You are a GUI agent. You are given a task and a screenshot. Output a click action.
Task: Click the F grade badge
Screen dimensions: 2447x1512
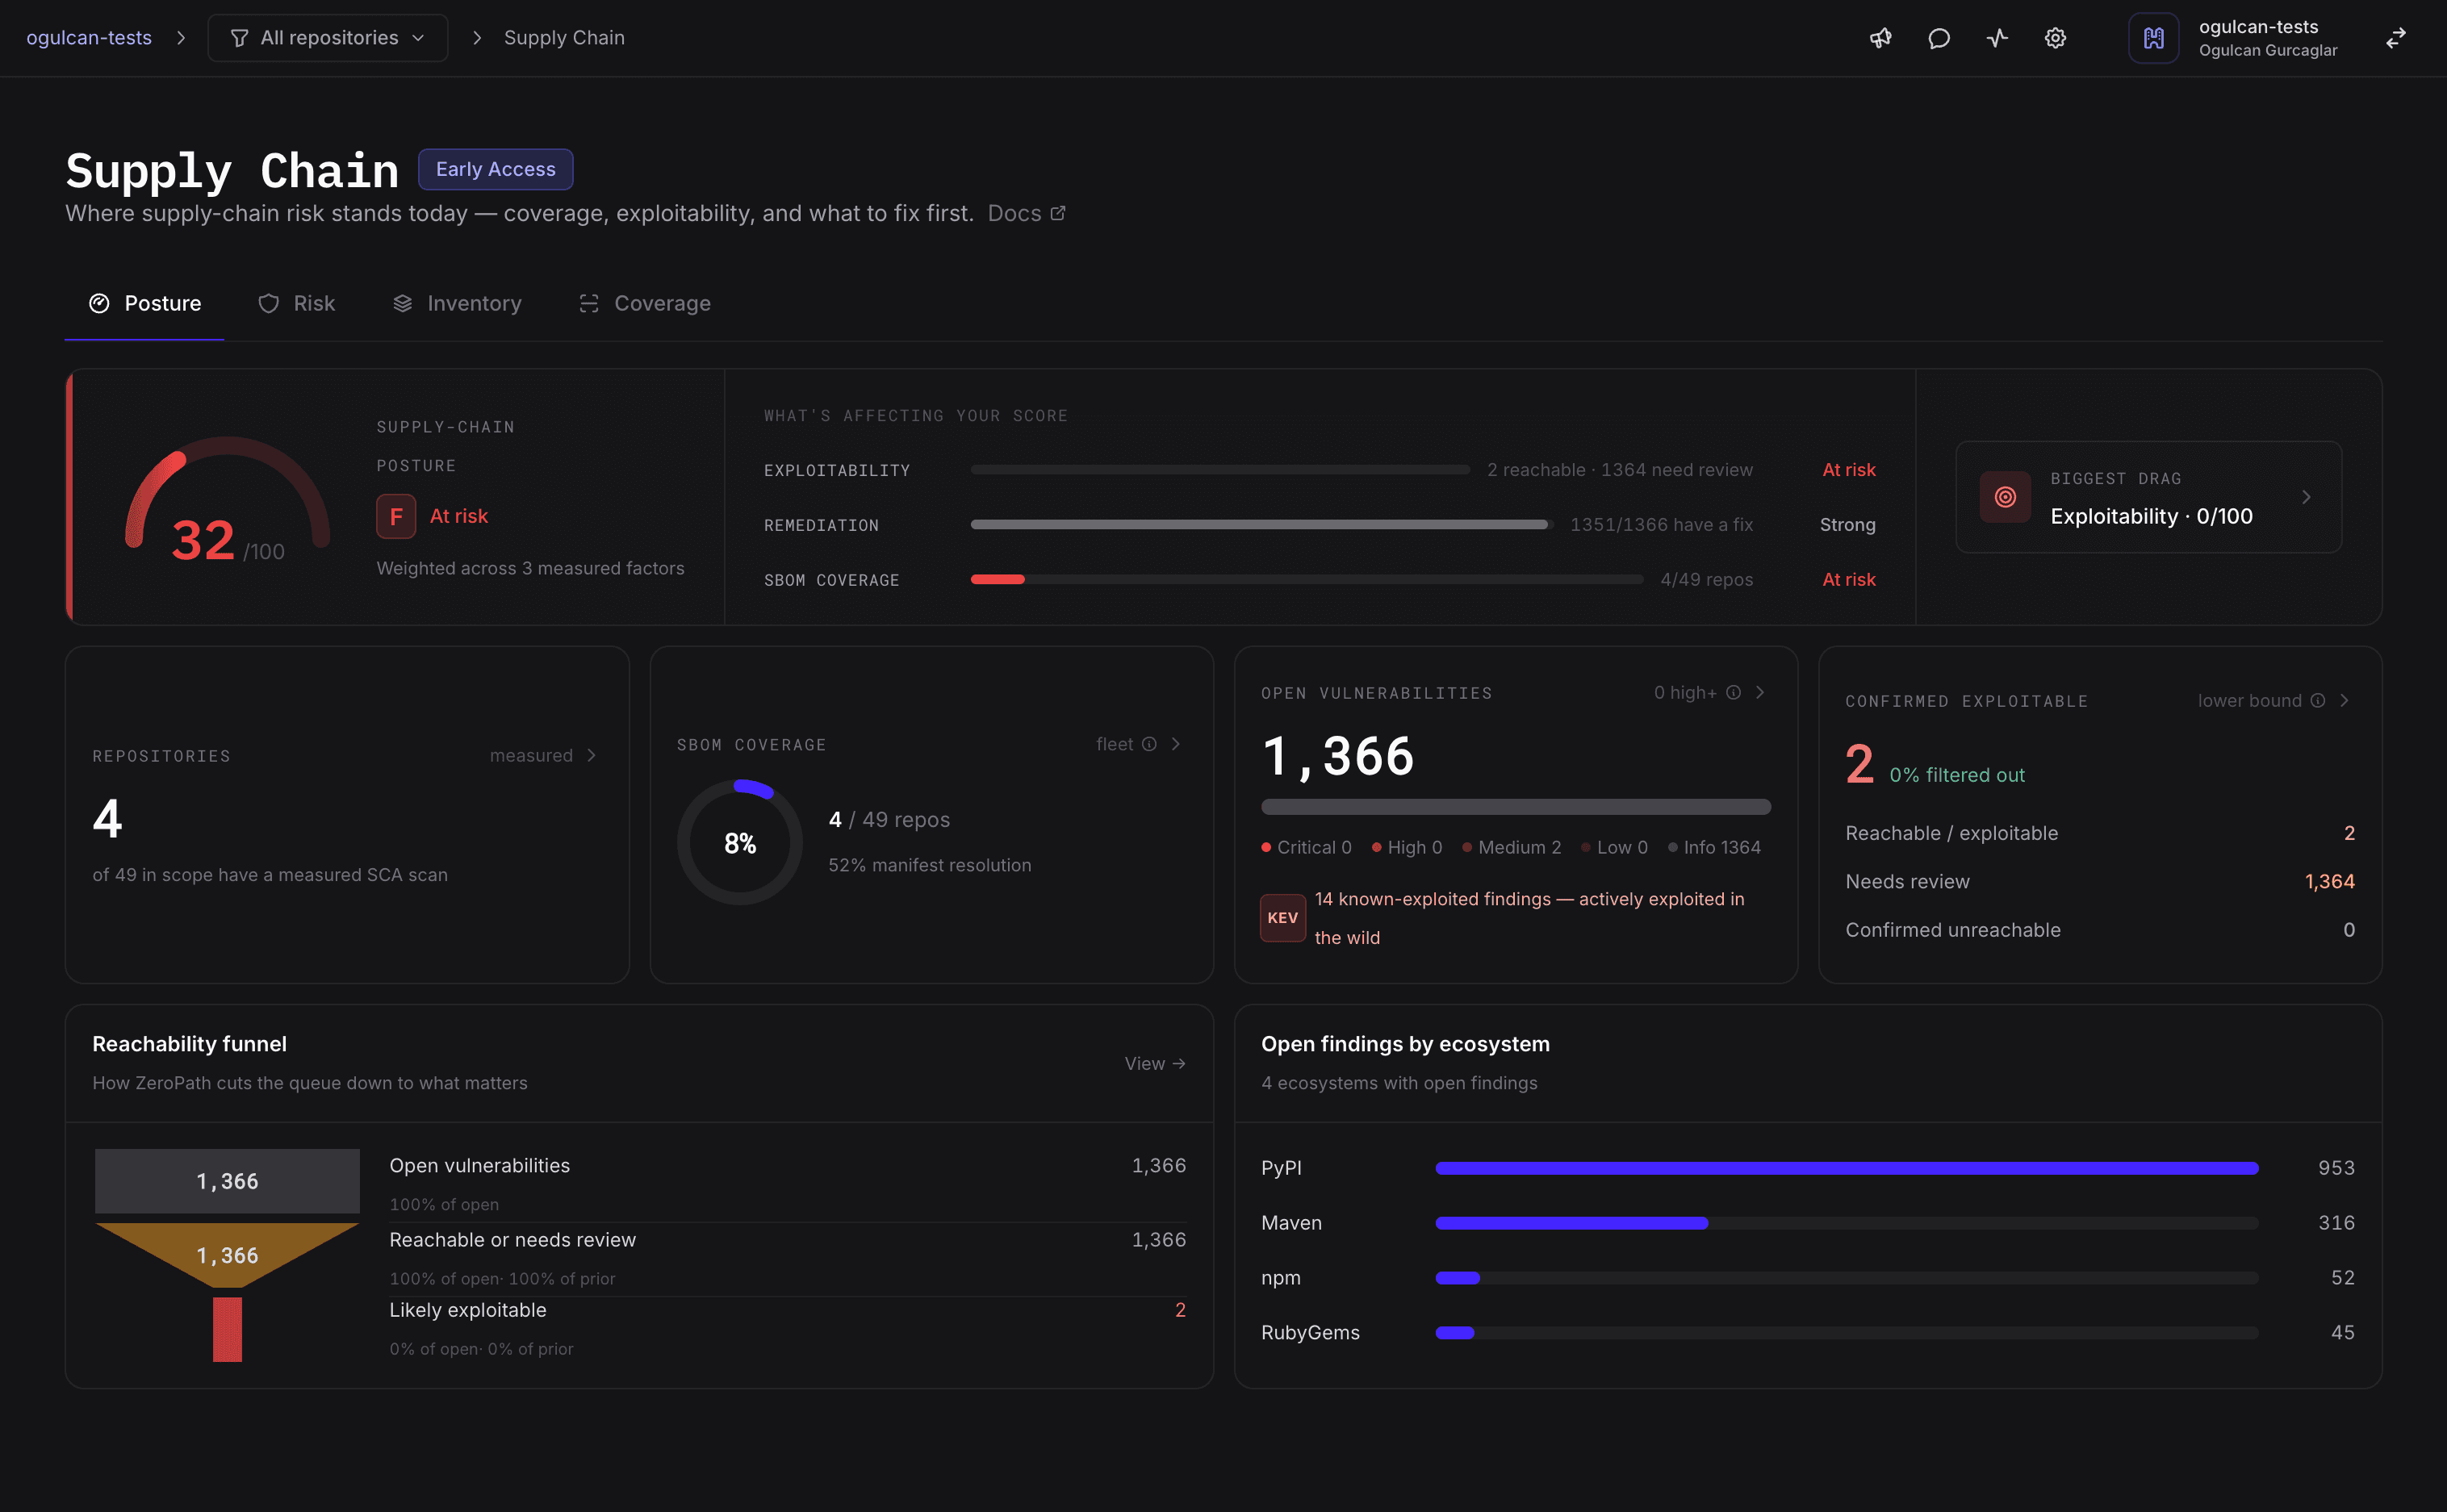click(396, 516)
